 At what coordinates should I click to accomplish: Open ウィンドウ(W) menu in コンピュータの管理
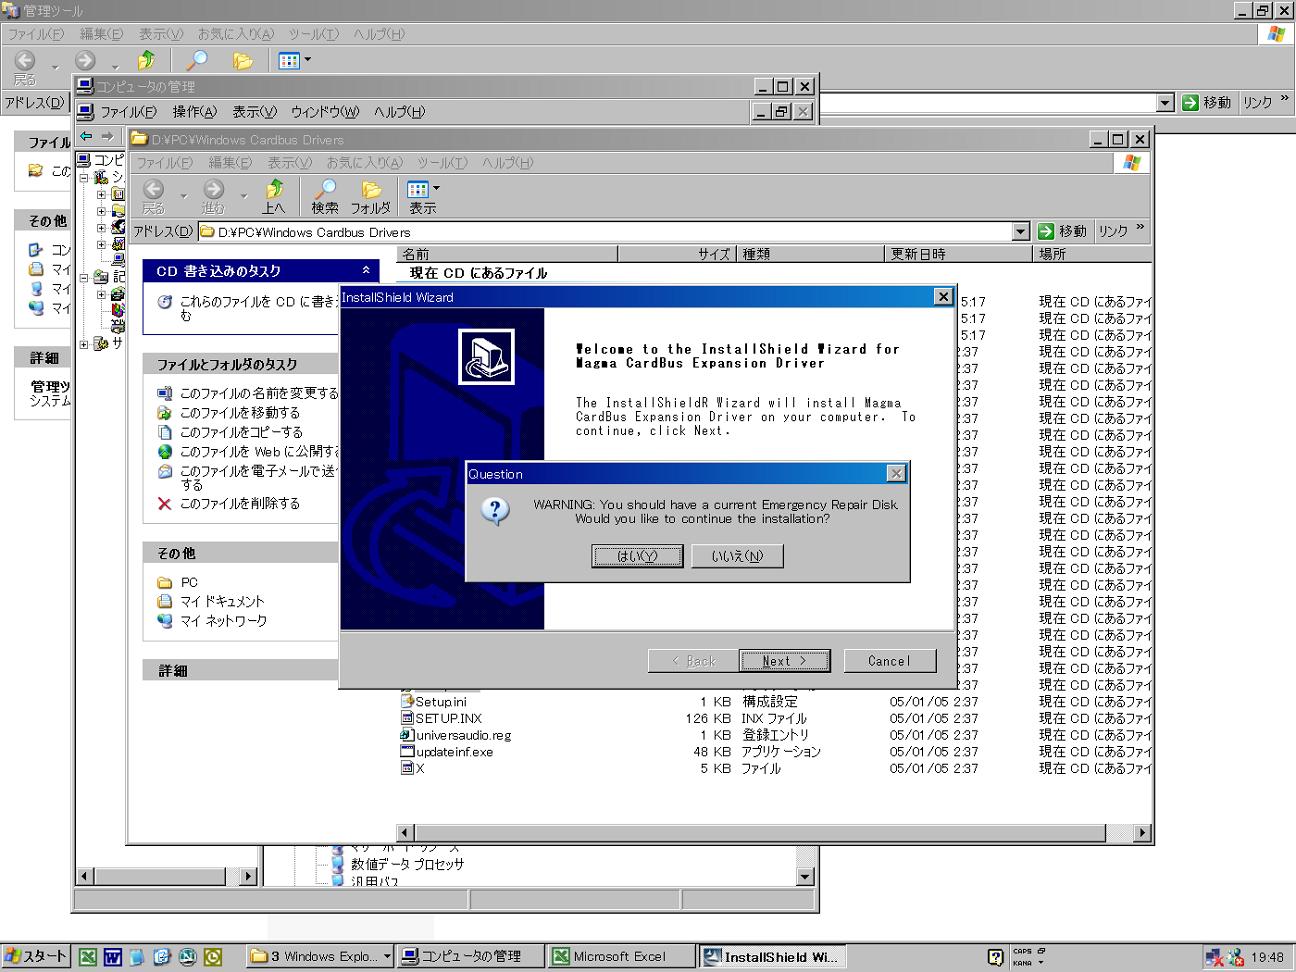(324, 112)
